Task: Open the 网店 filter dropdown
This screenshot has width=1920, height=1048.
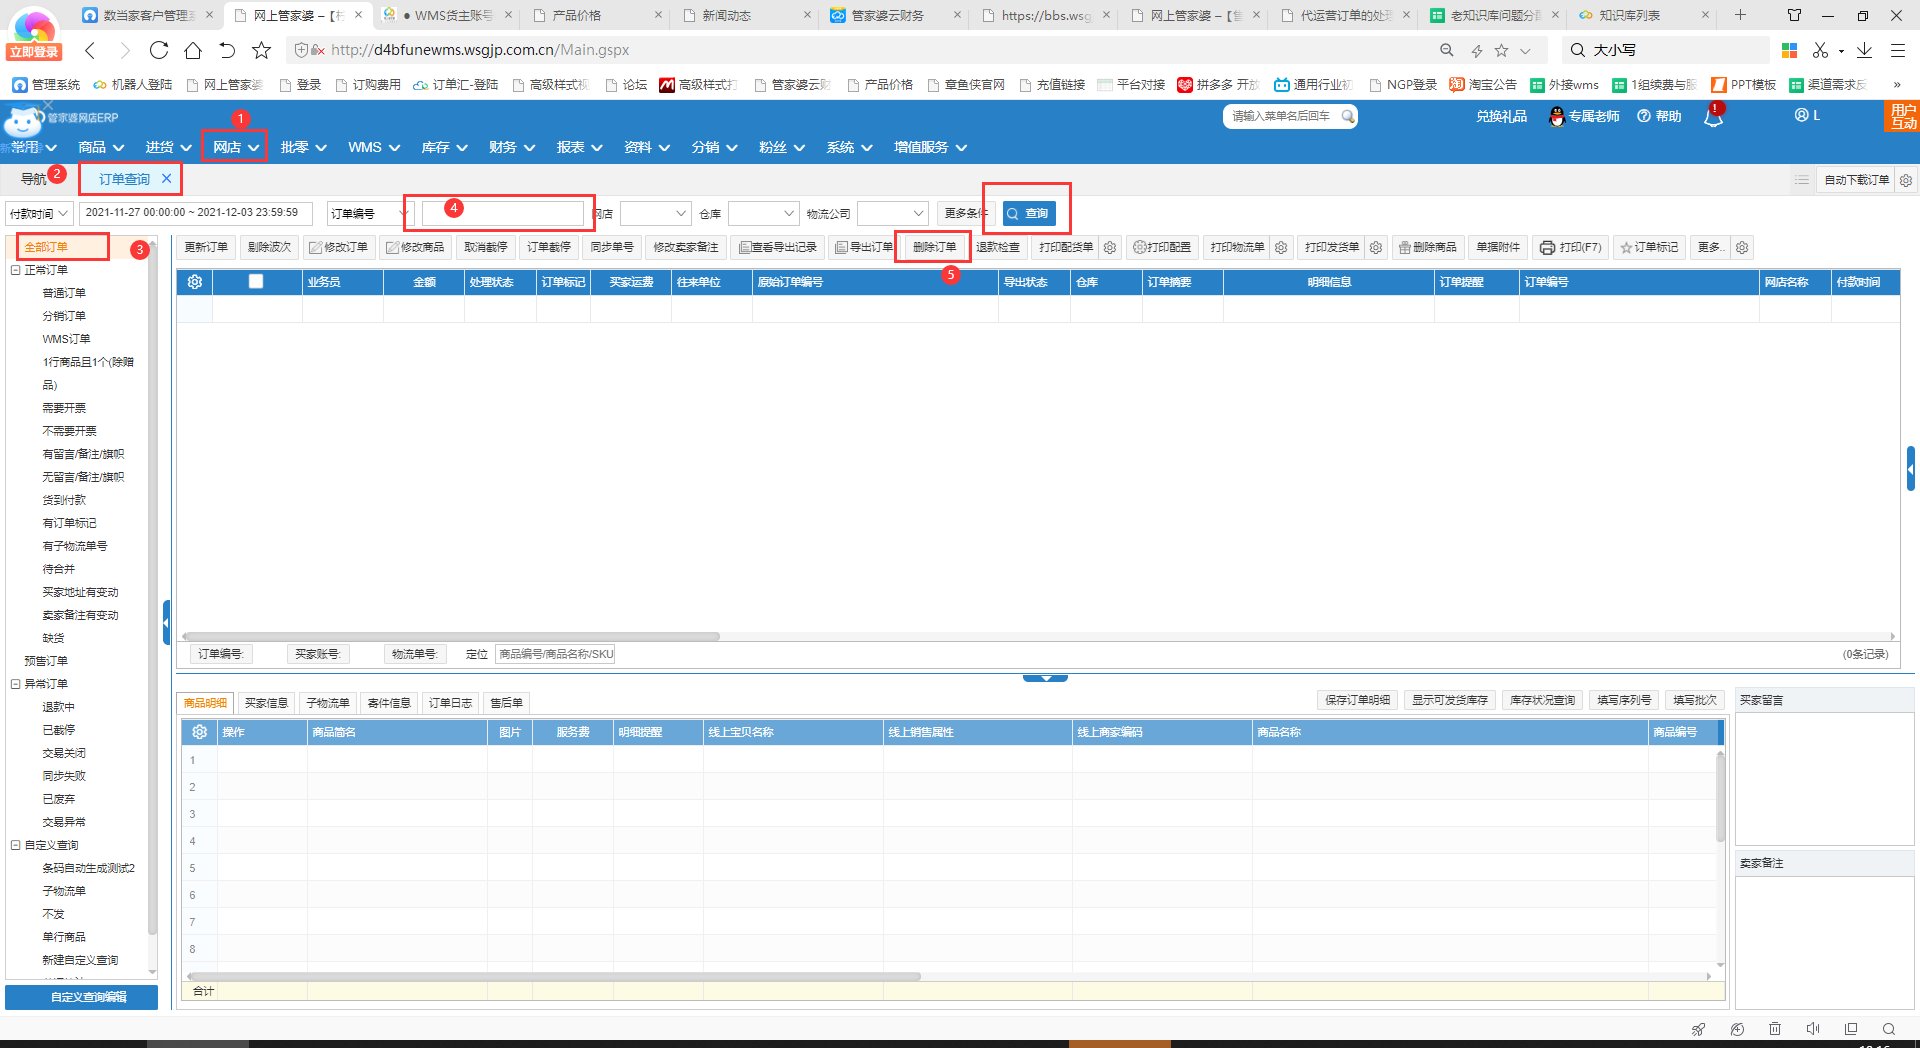Action: pyautogui.click(x=656, y=213)
